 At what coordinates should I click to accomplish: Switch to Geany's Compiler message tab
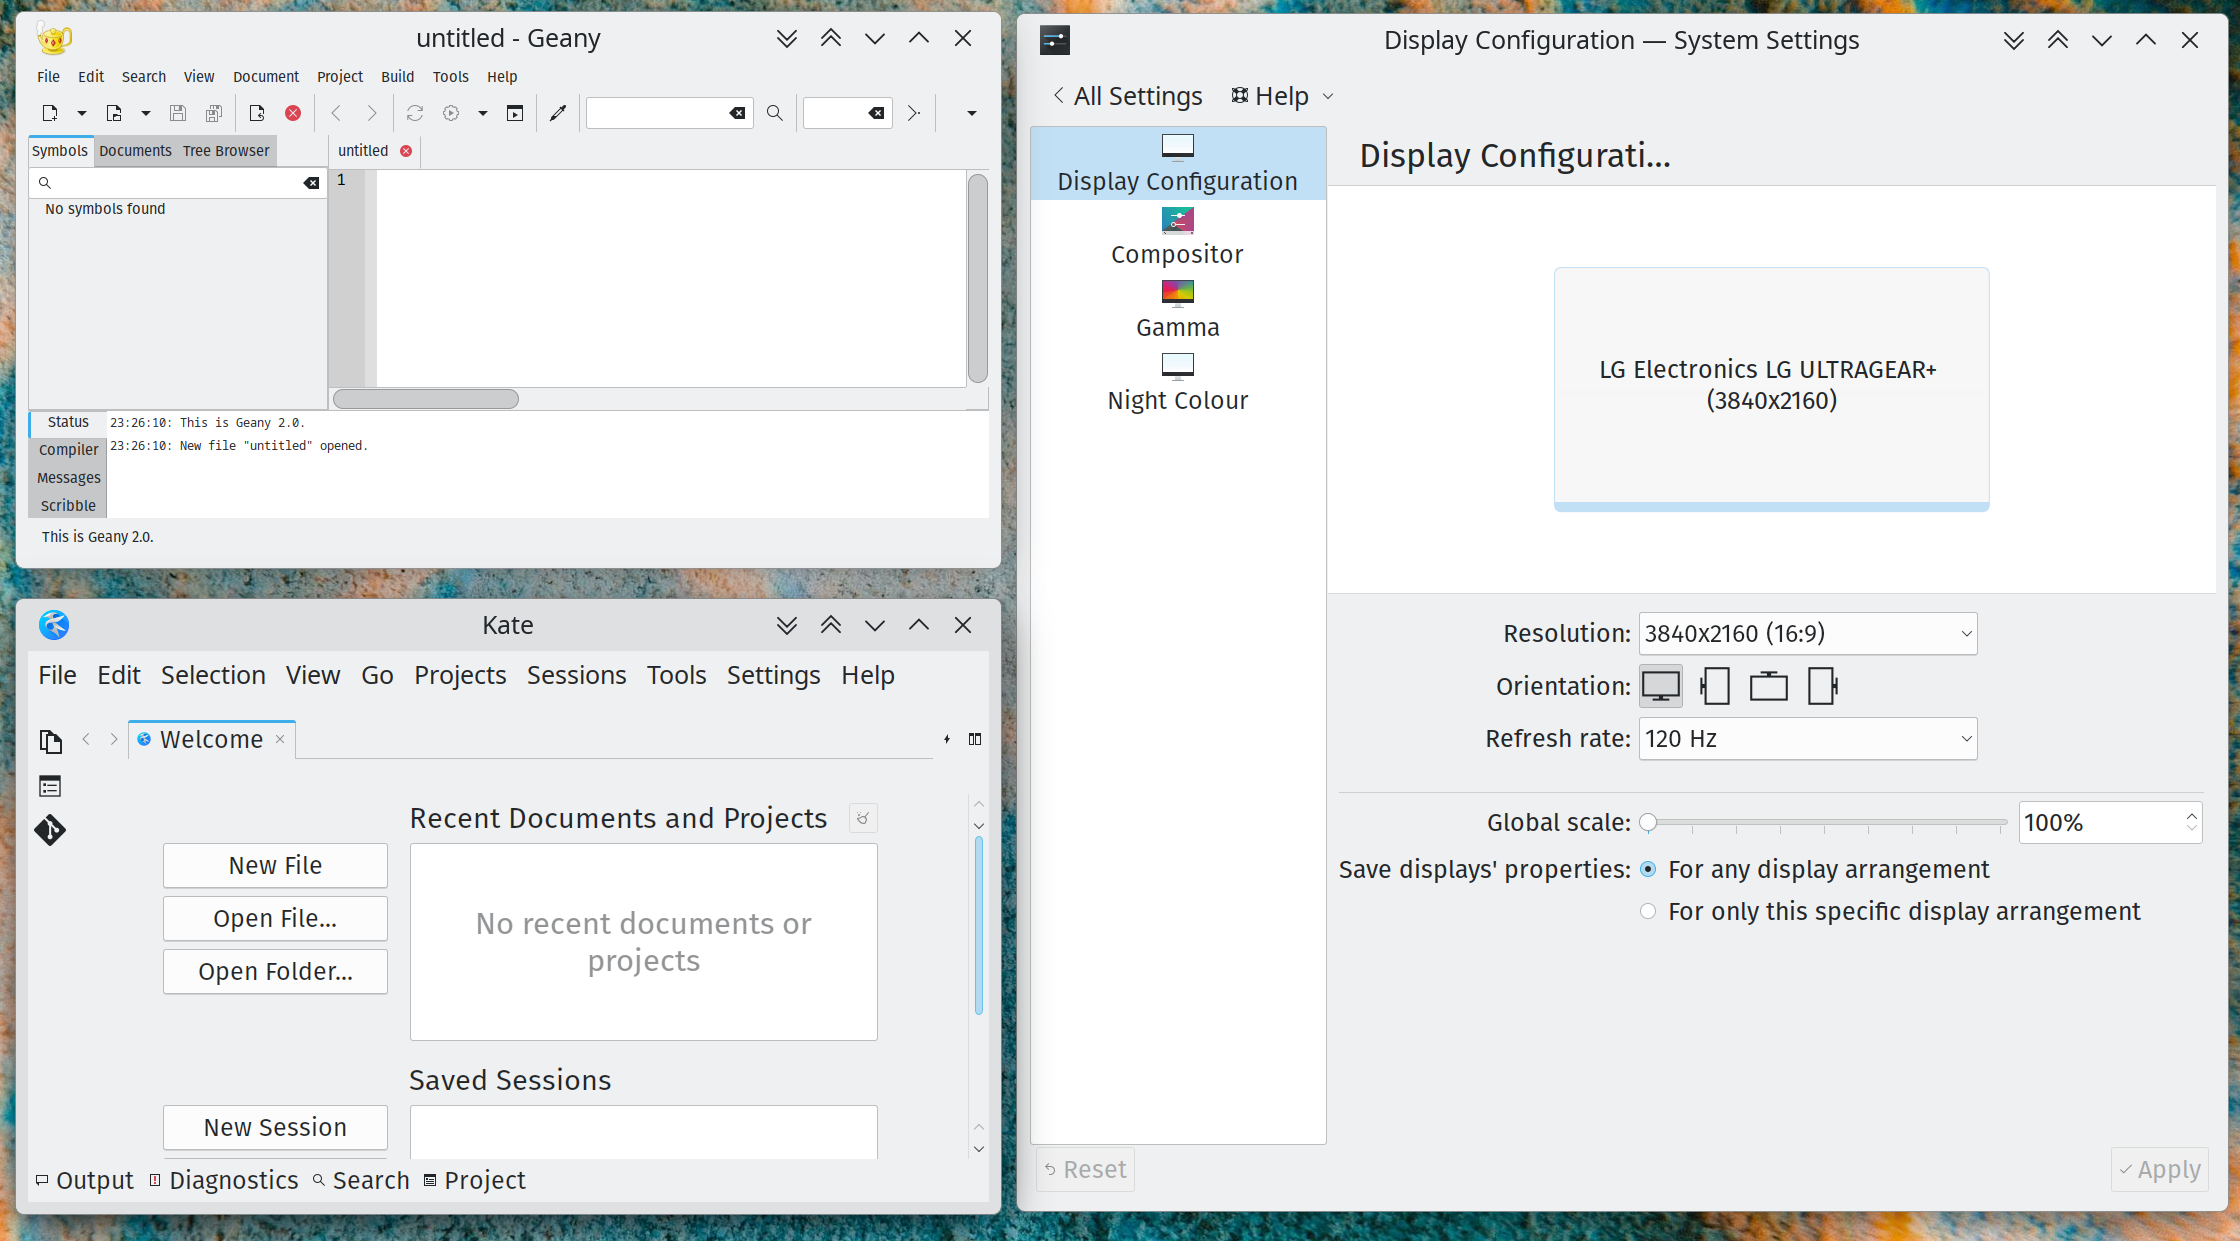point(69,450)
